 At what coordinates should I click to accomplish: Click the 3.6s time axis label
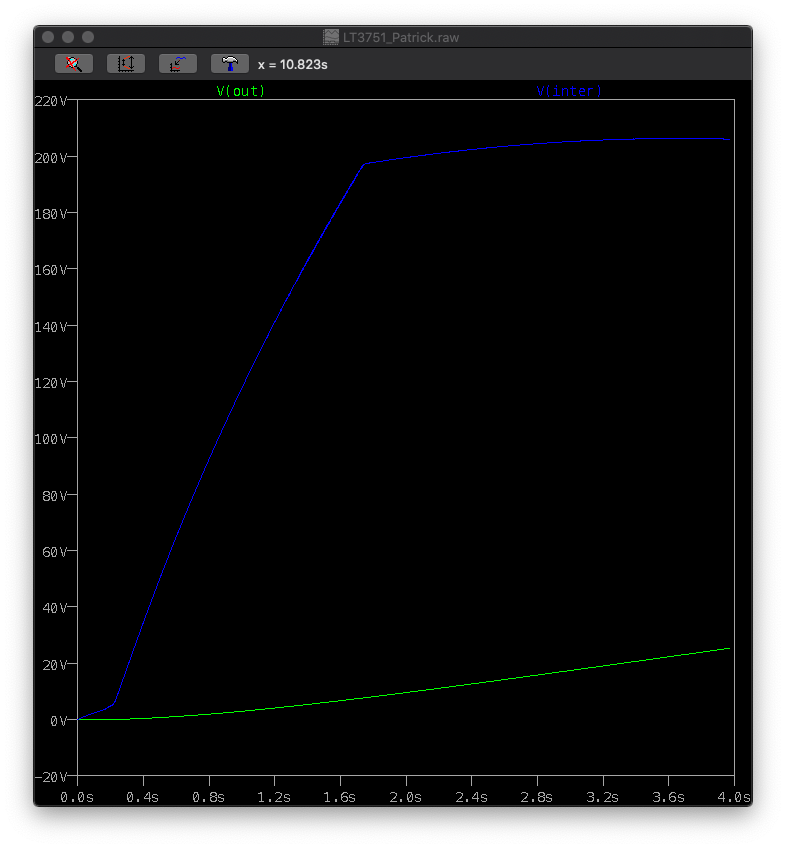tap(668, 797)
